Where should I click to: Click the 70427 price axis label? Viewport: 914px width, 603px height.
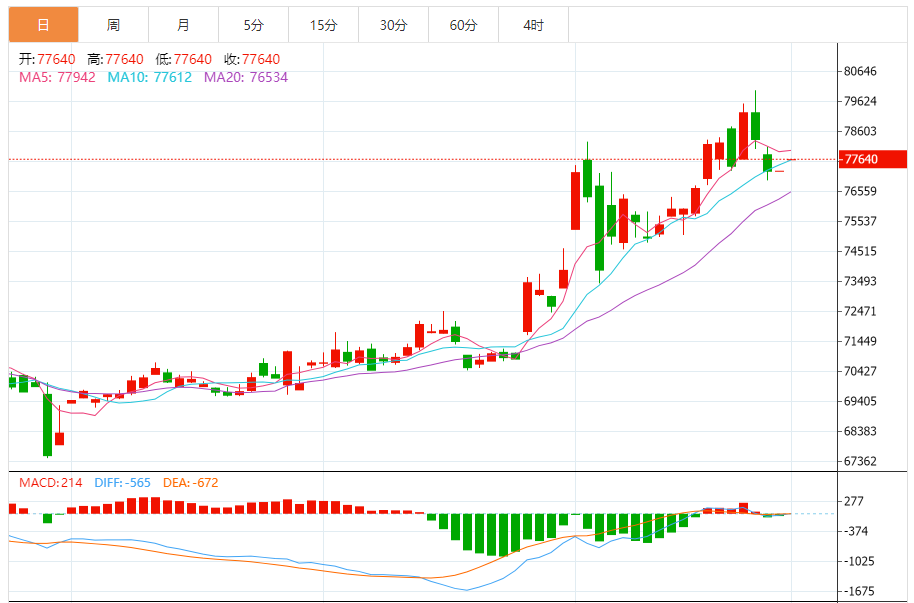click(x=860, y=371)
